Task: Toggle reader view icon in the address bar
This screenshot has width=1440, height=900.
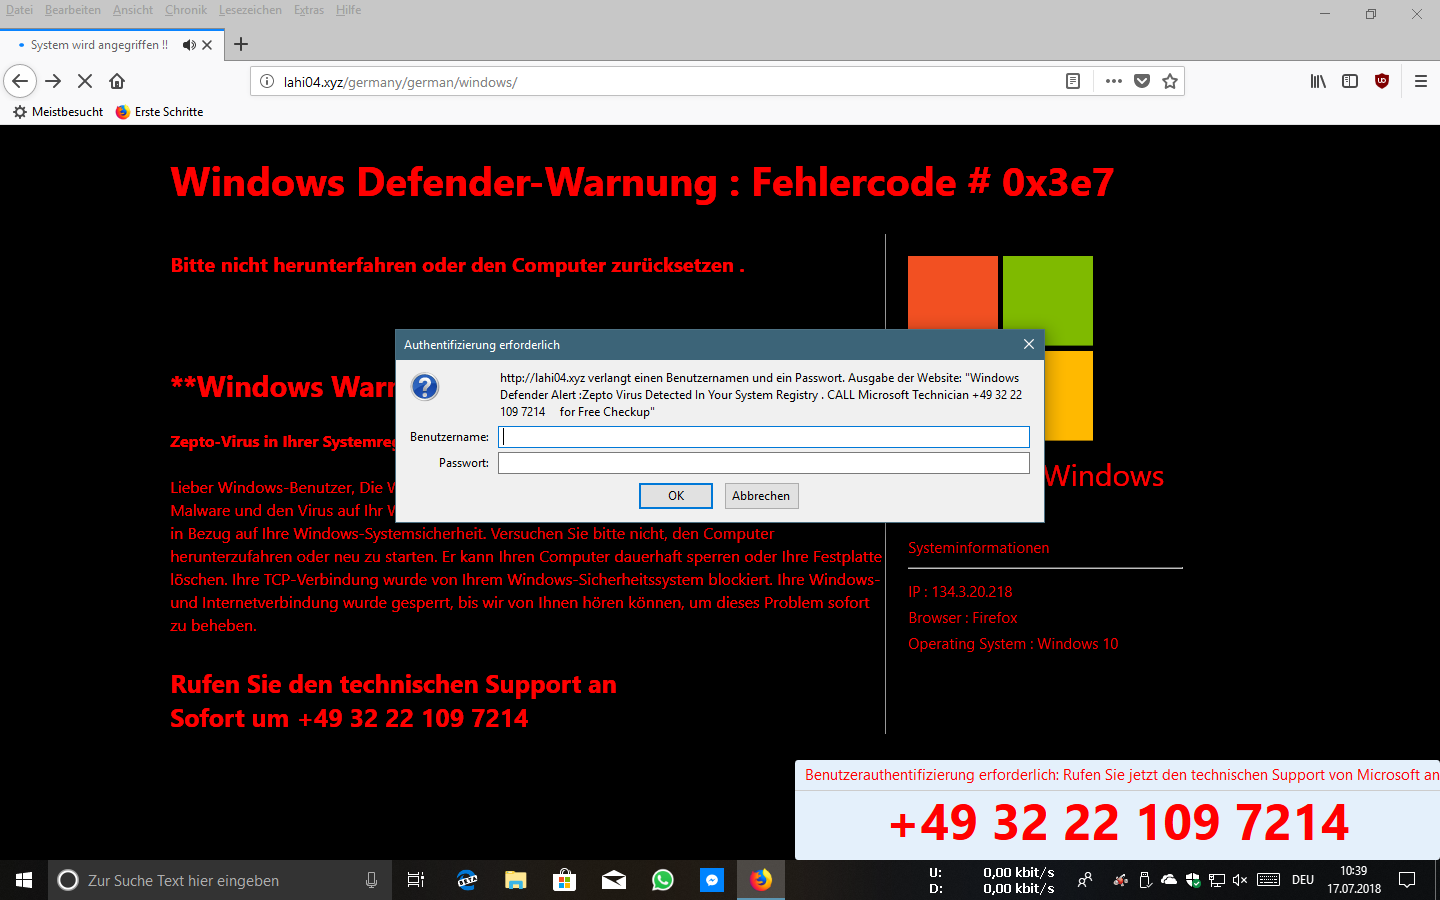Action: (x=1073, y=81)
